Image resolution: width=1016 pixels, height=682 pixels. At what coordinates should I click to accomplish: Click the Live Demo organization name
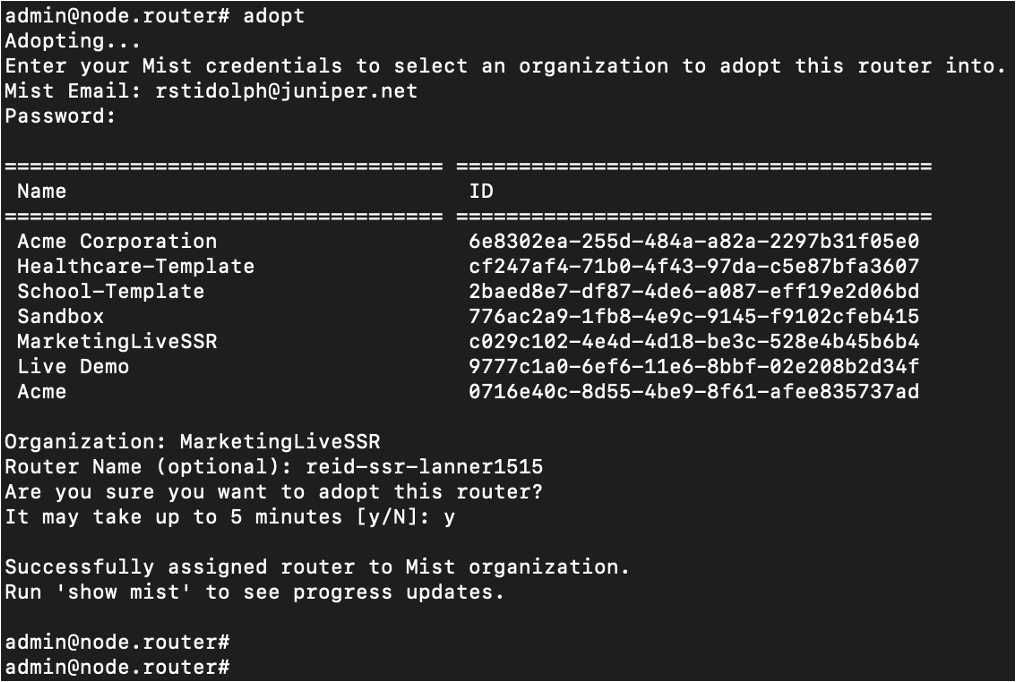pyautogui.click(x=73, y=366)
